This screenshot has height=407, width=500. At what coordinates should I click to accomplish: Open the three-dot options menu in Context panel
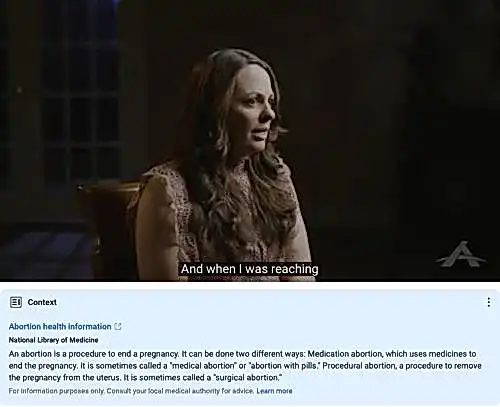(x=489, y=302)
